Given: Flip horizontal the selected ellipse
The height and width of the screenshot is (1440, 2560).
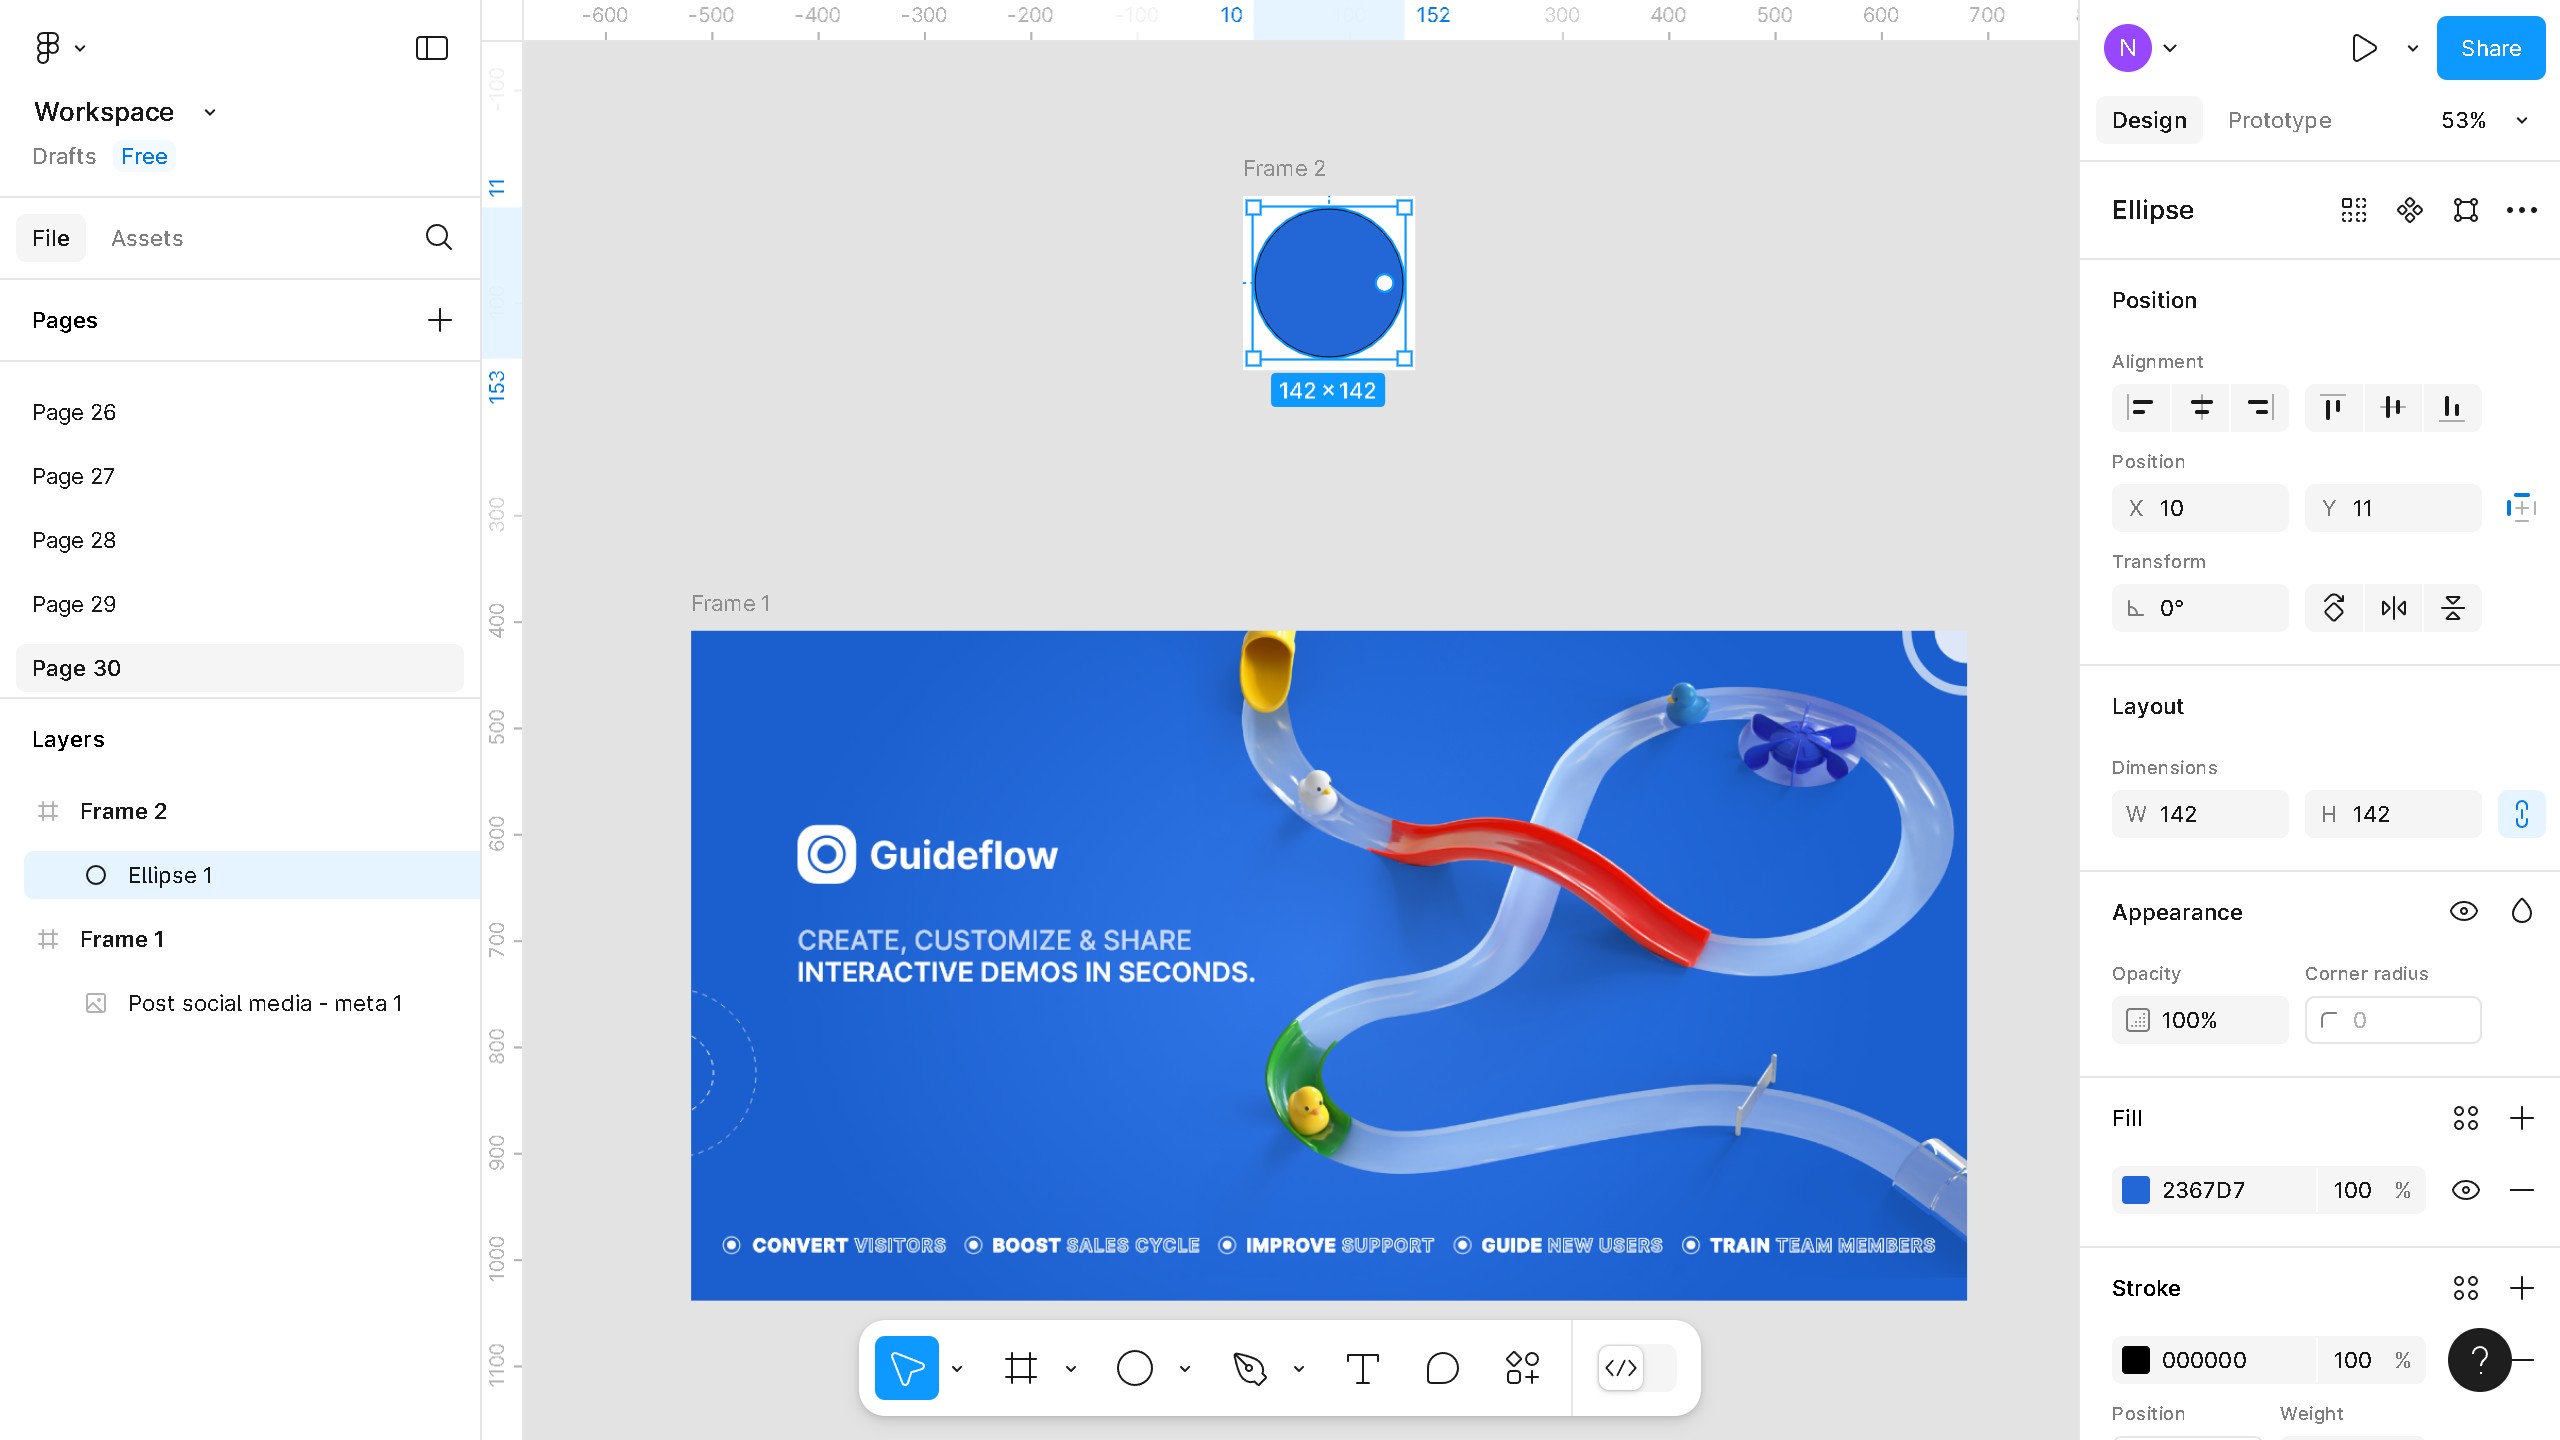Looking at the screenshot, I should (x=2393, y=608).
